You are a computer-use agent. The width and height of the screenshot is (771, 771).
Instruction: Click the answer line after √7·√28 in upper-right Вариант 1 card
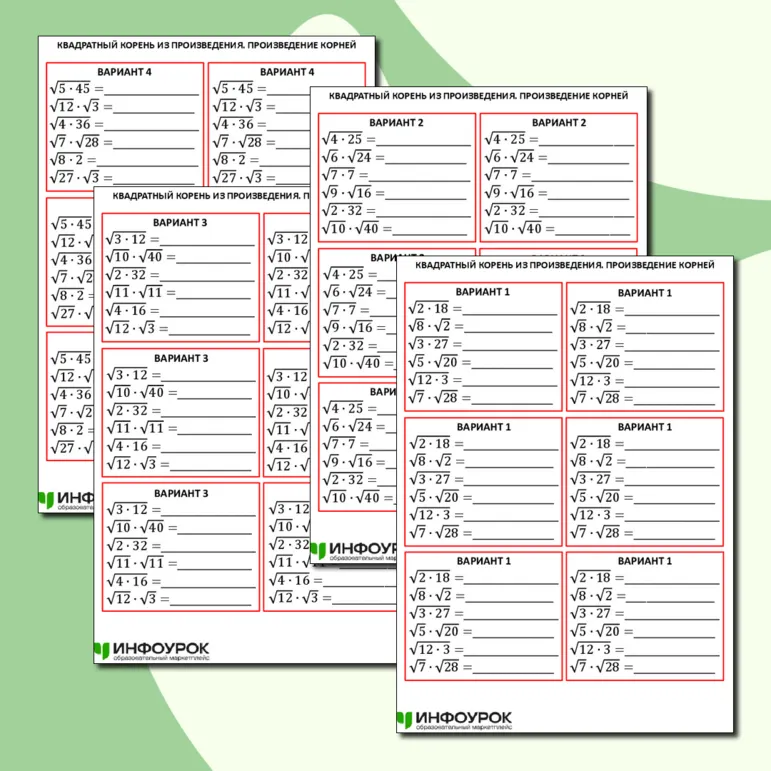674,404
